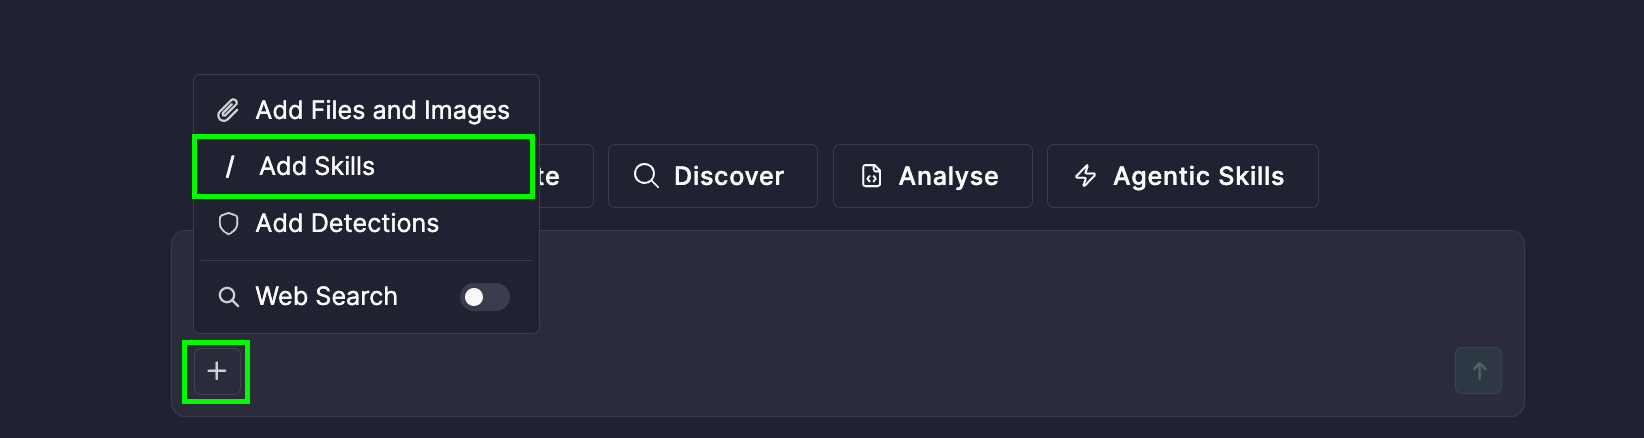The width and height of the screenshot is (1644, 438).
Task: Click the up-arrow send button
Action: pos(1478,371)
